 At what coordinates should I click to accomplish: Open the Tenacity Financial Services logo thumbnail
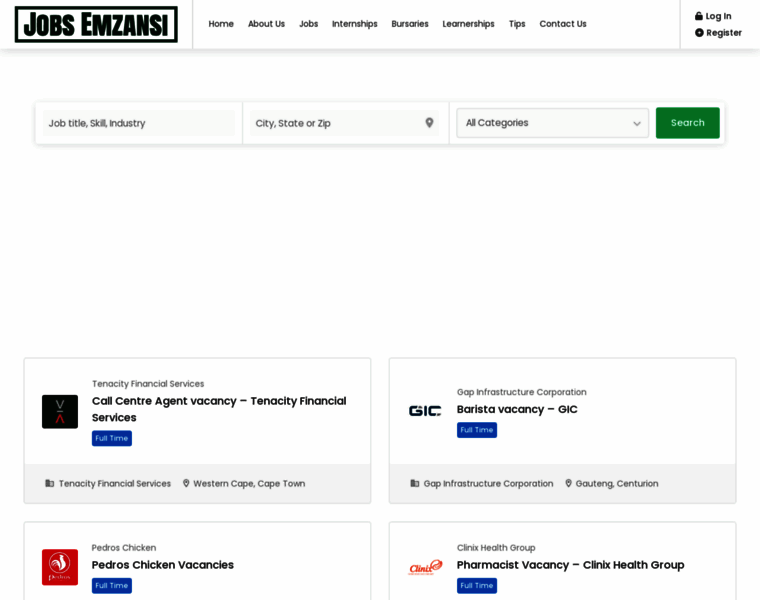(60, 411)
